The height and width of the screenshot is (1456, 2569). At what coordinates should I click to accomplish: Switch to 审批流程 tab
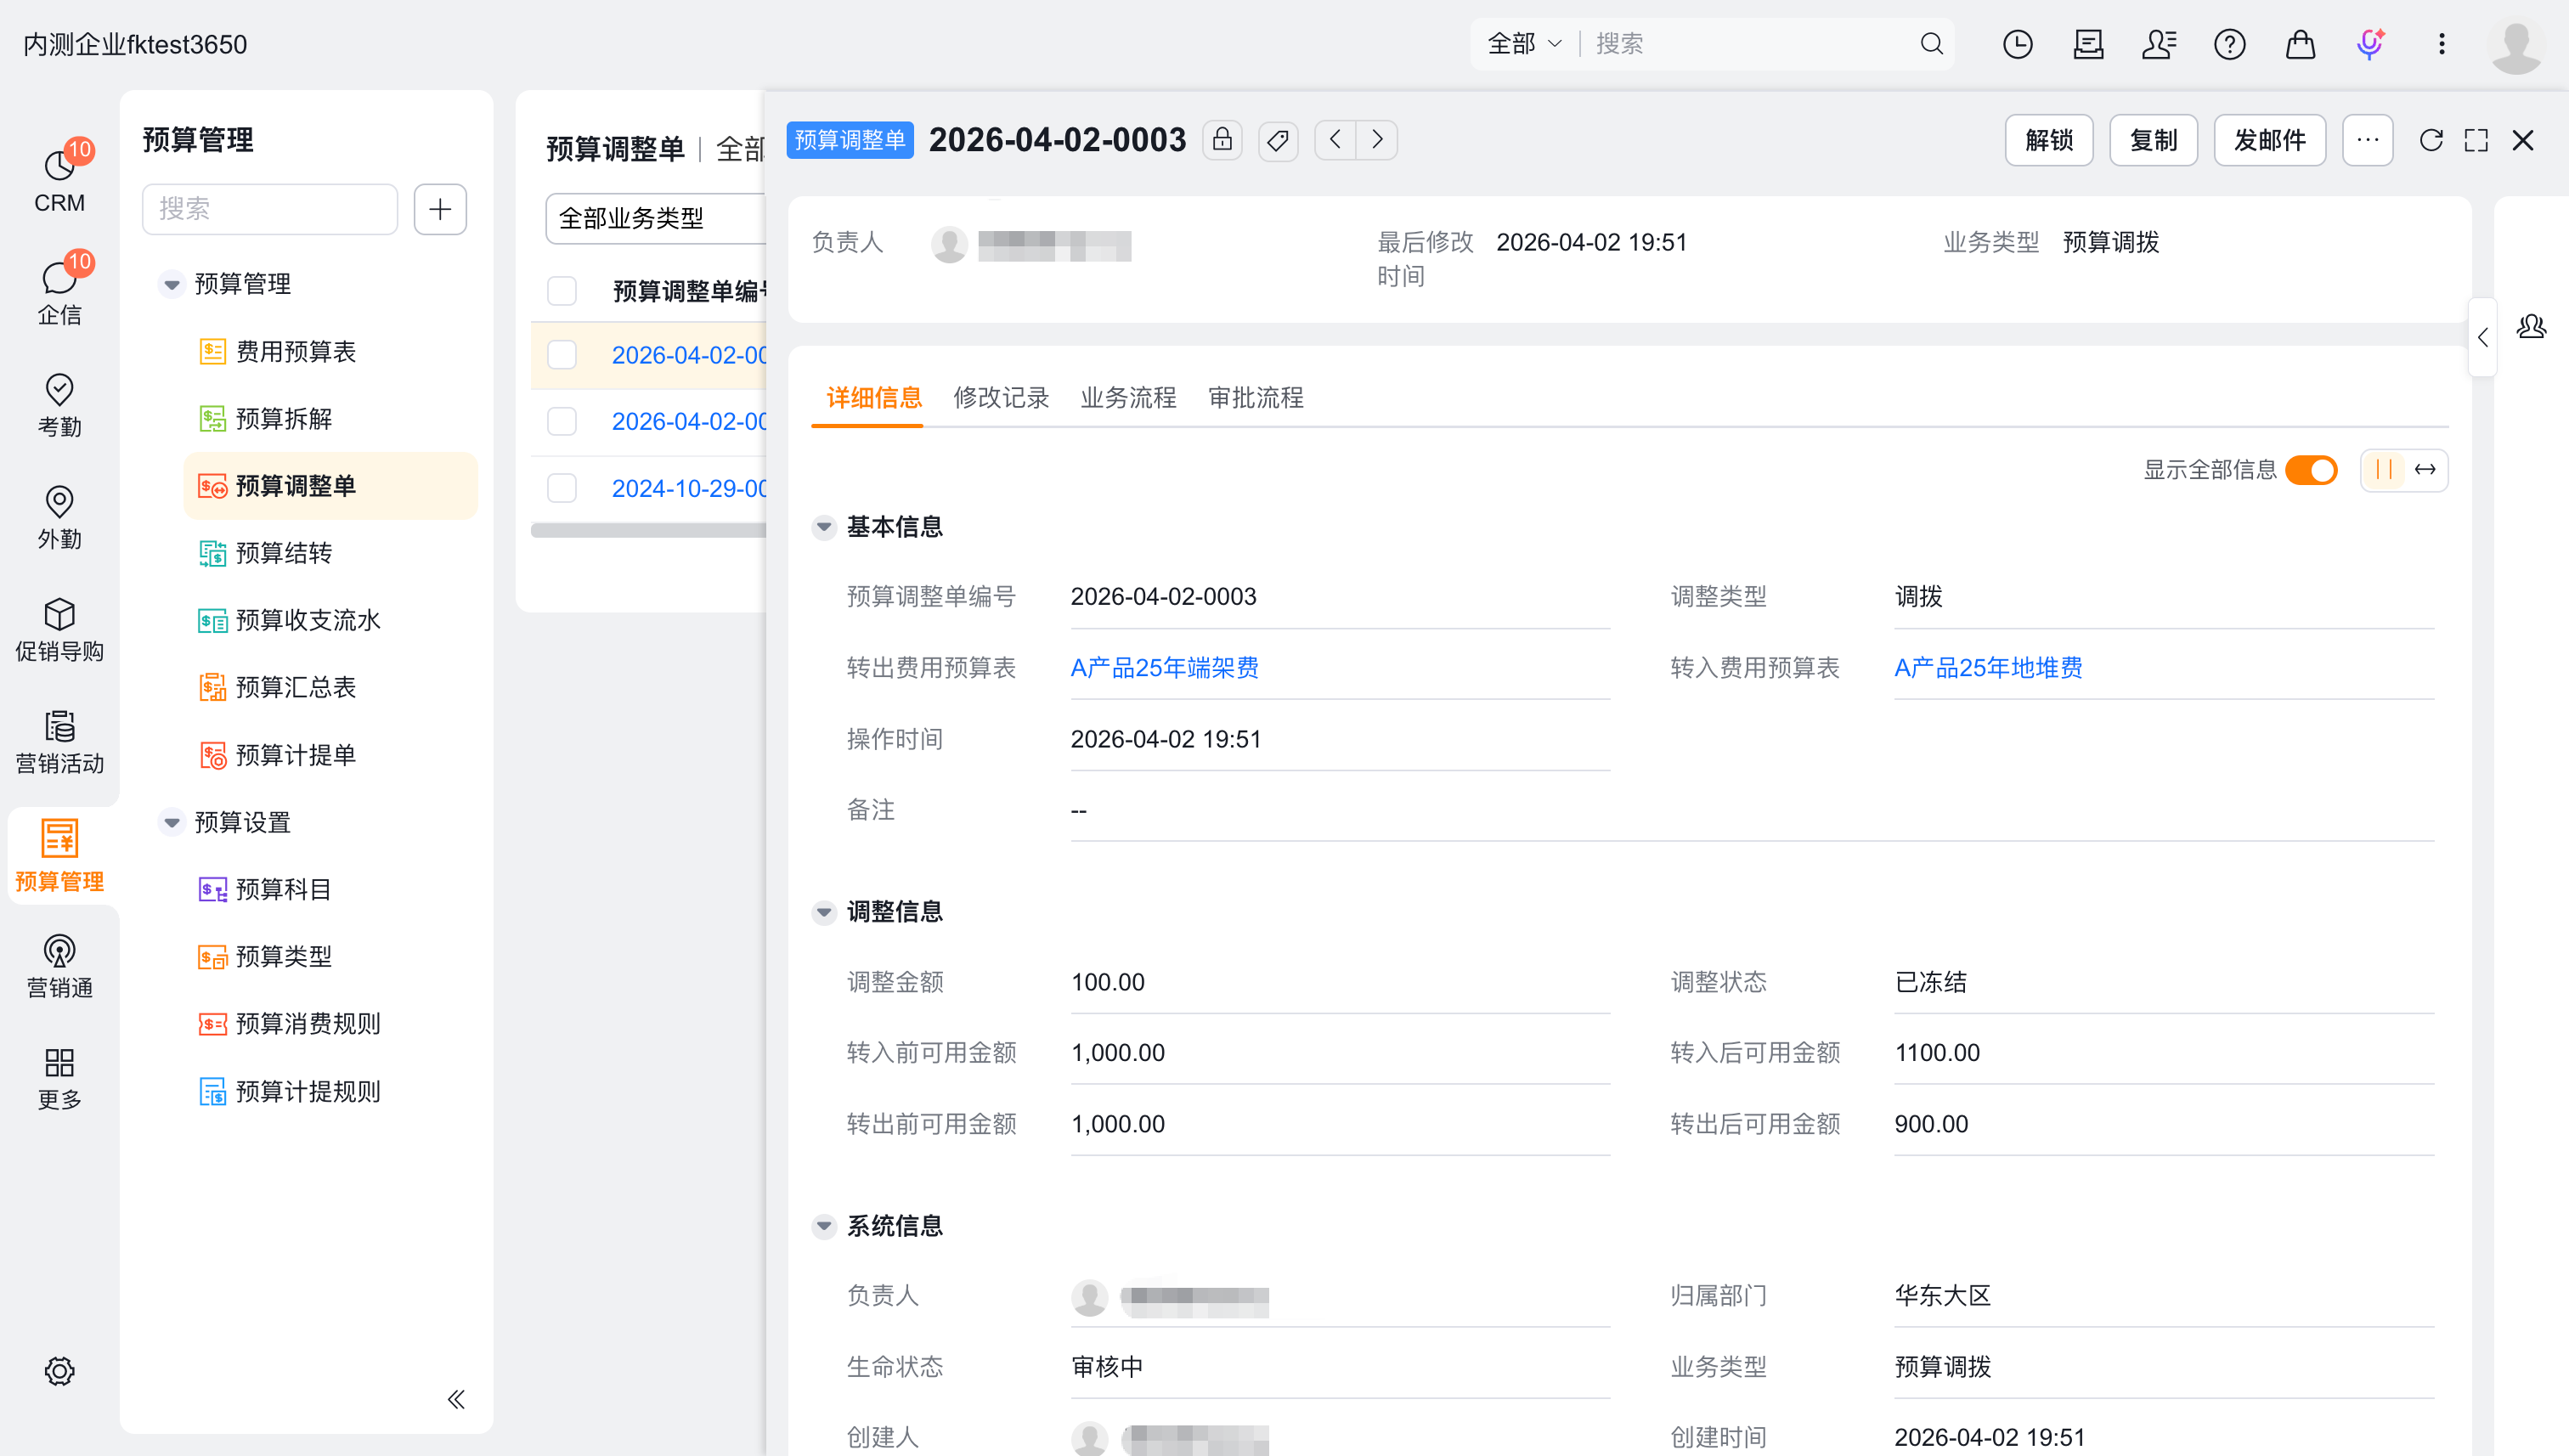tap(1256, 398)
